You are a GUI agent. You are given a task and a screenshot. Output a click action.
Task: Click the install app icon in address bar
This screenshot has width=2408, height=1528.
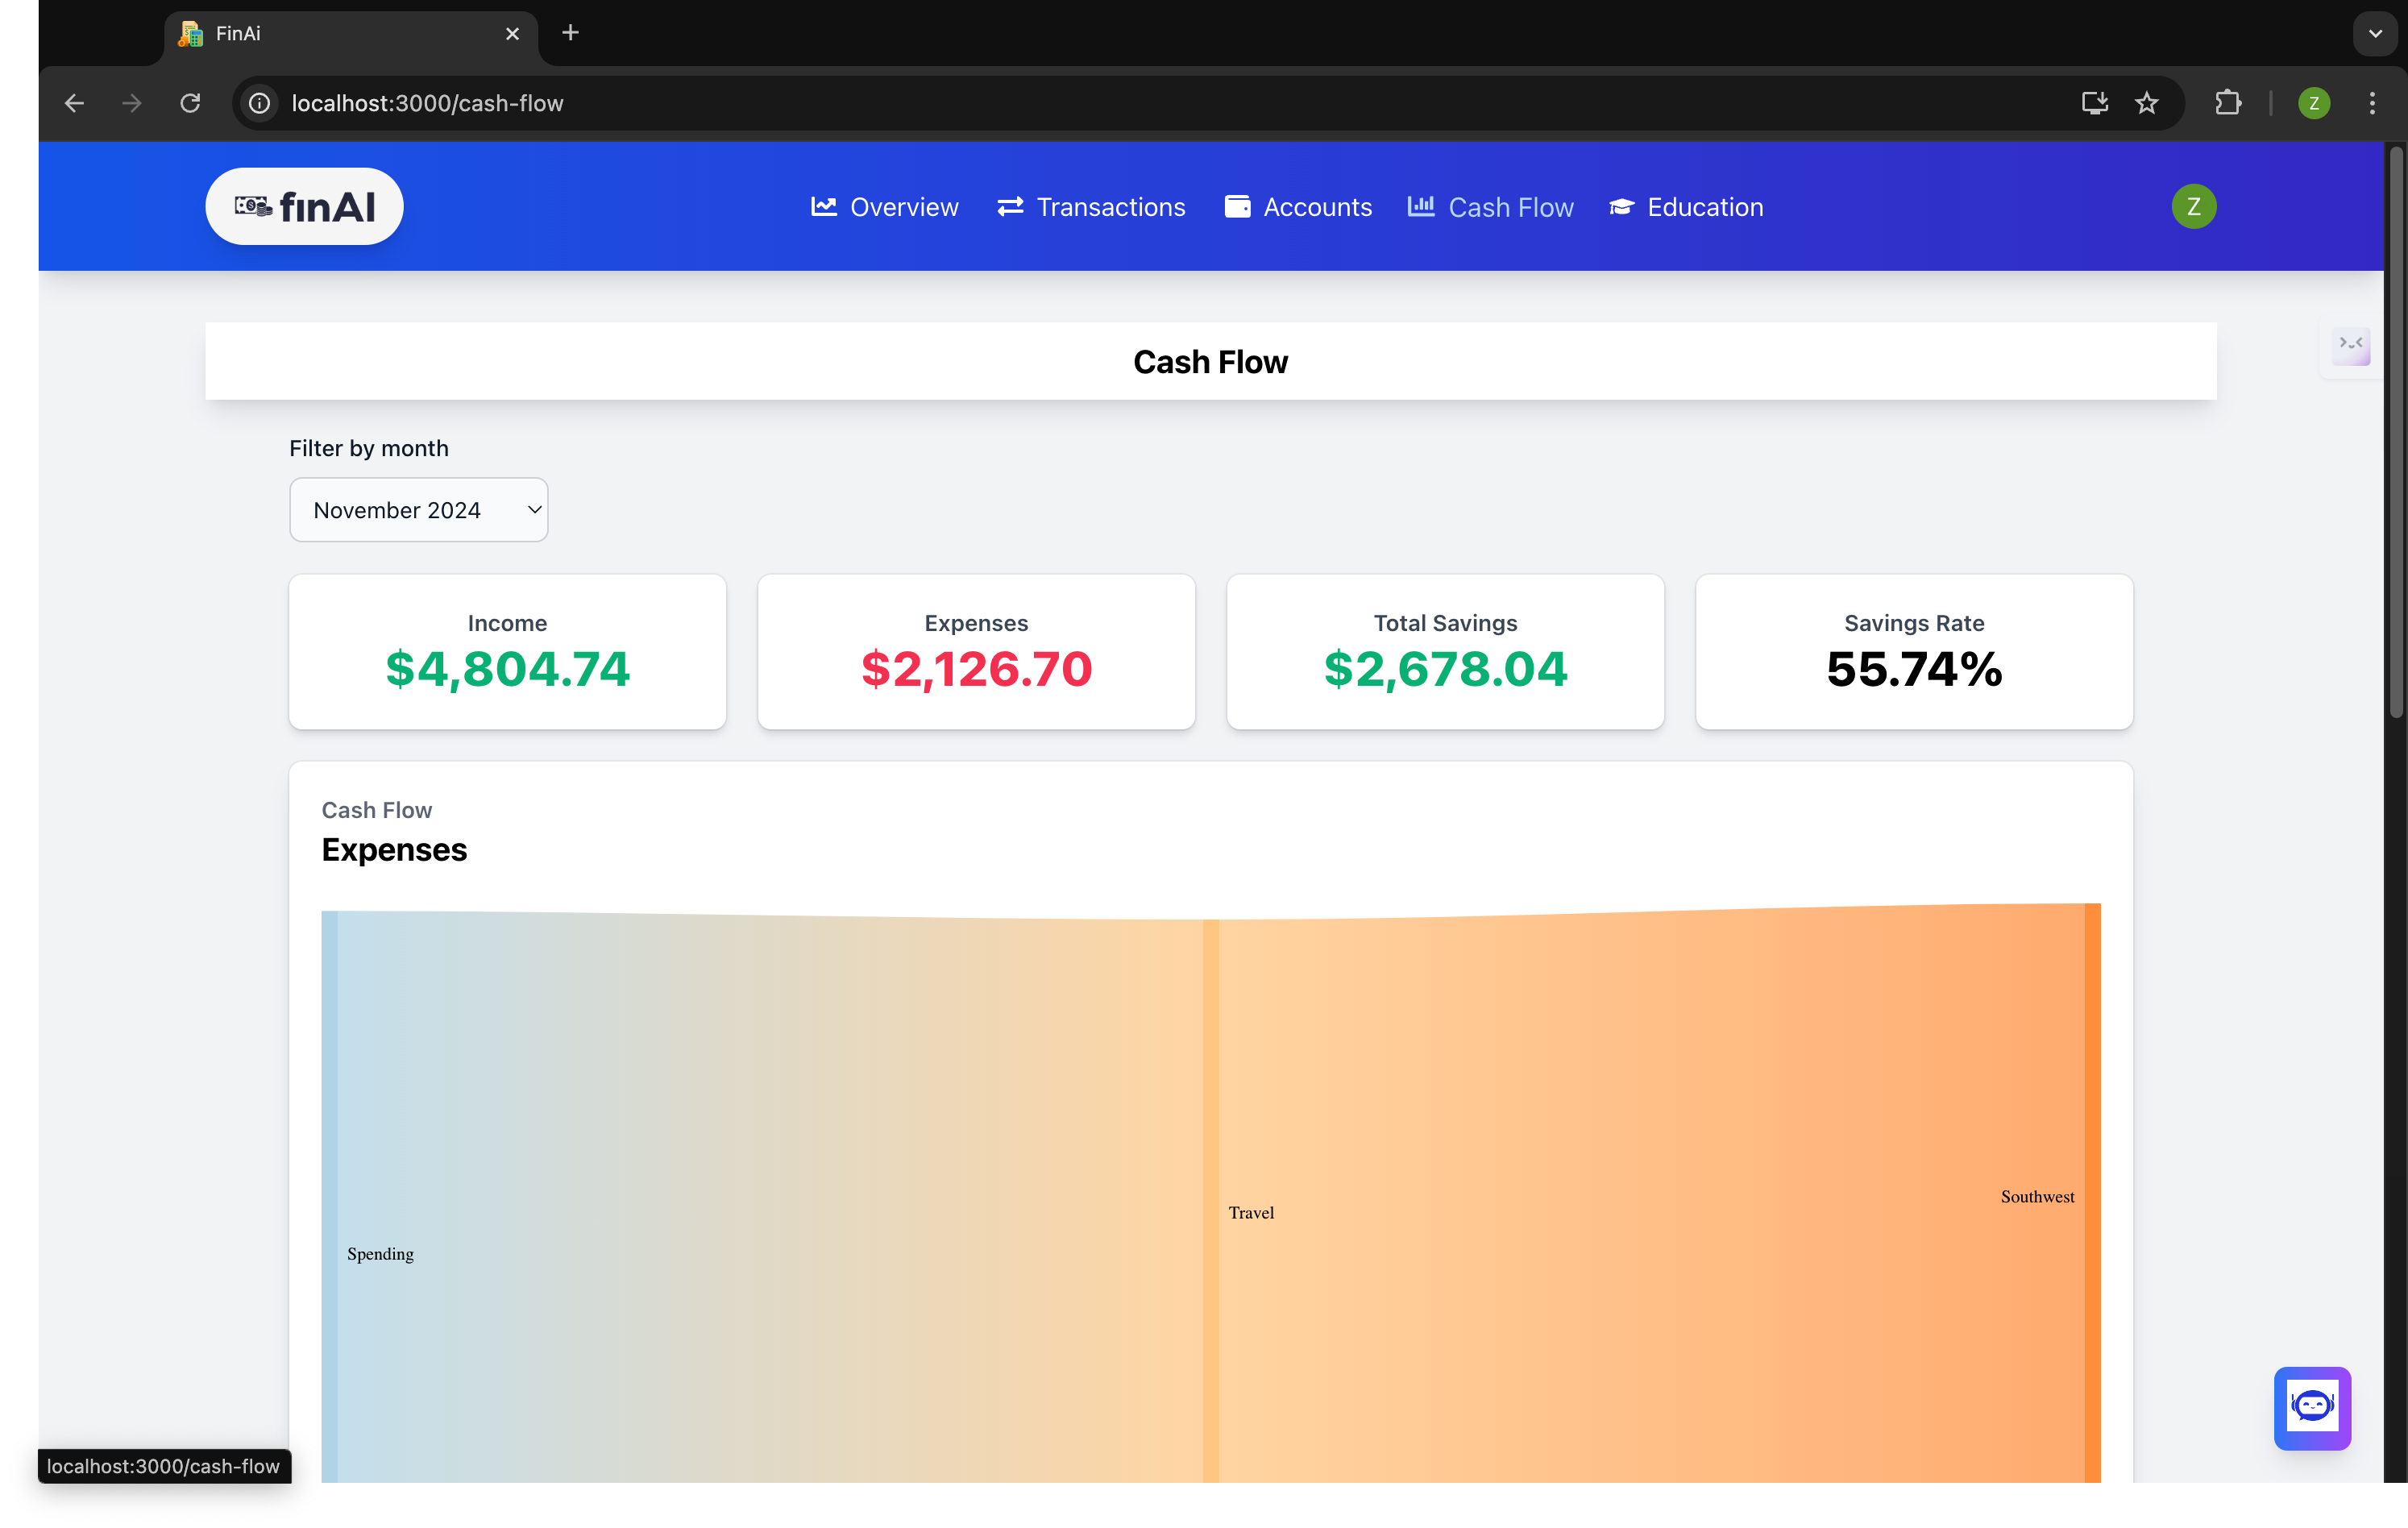(2094, 103)
